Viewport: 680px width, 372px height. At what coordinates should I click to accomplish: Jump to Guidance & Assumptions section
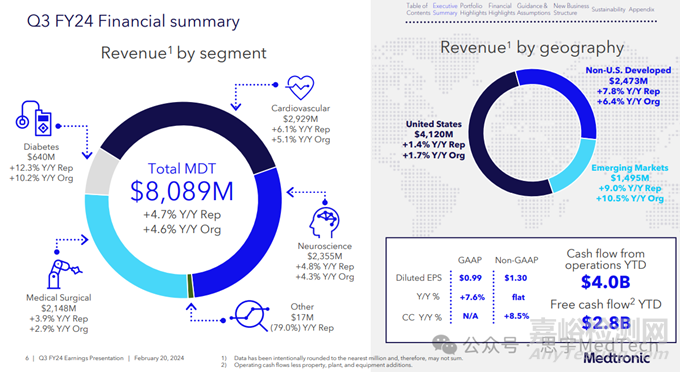coord(533,9)
